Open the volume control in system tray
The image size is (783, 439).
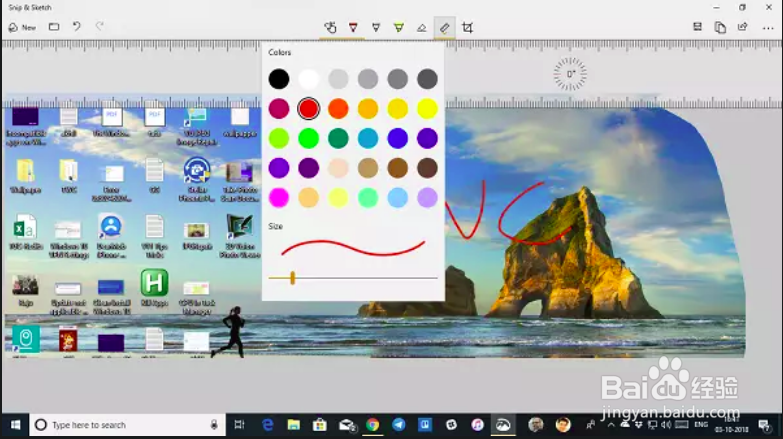[666, 425]
